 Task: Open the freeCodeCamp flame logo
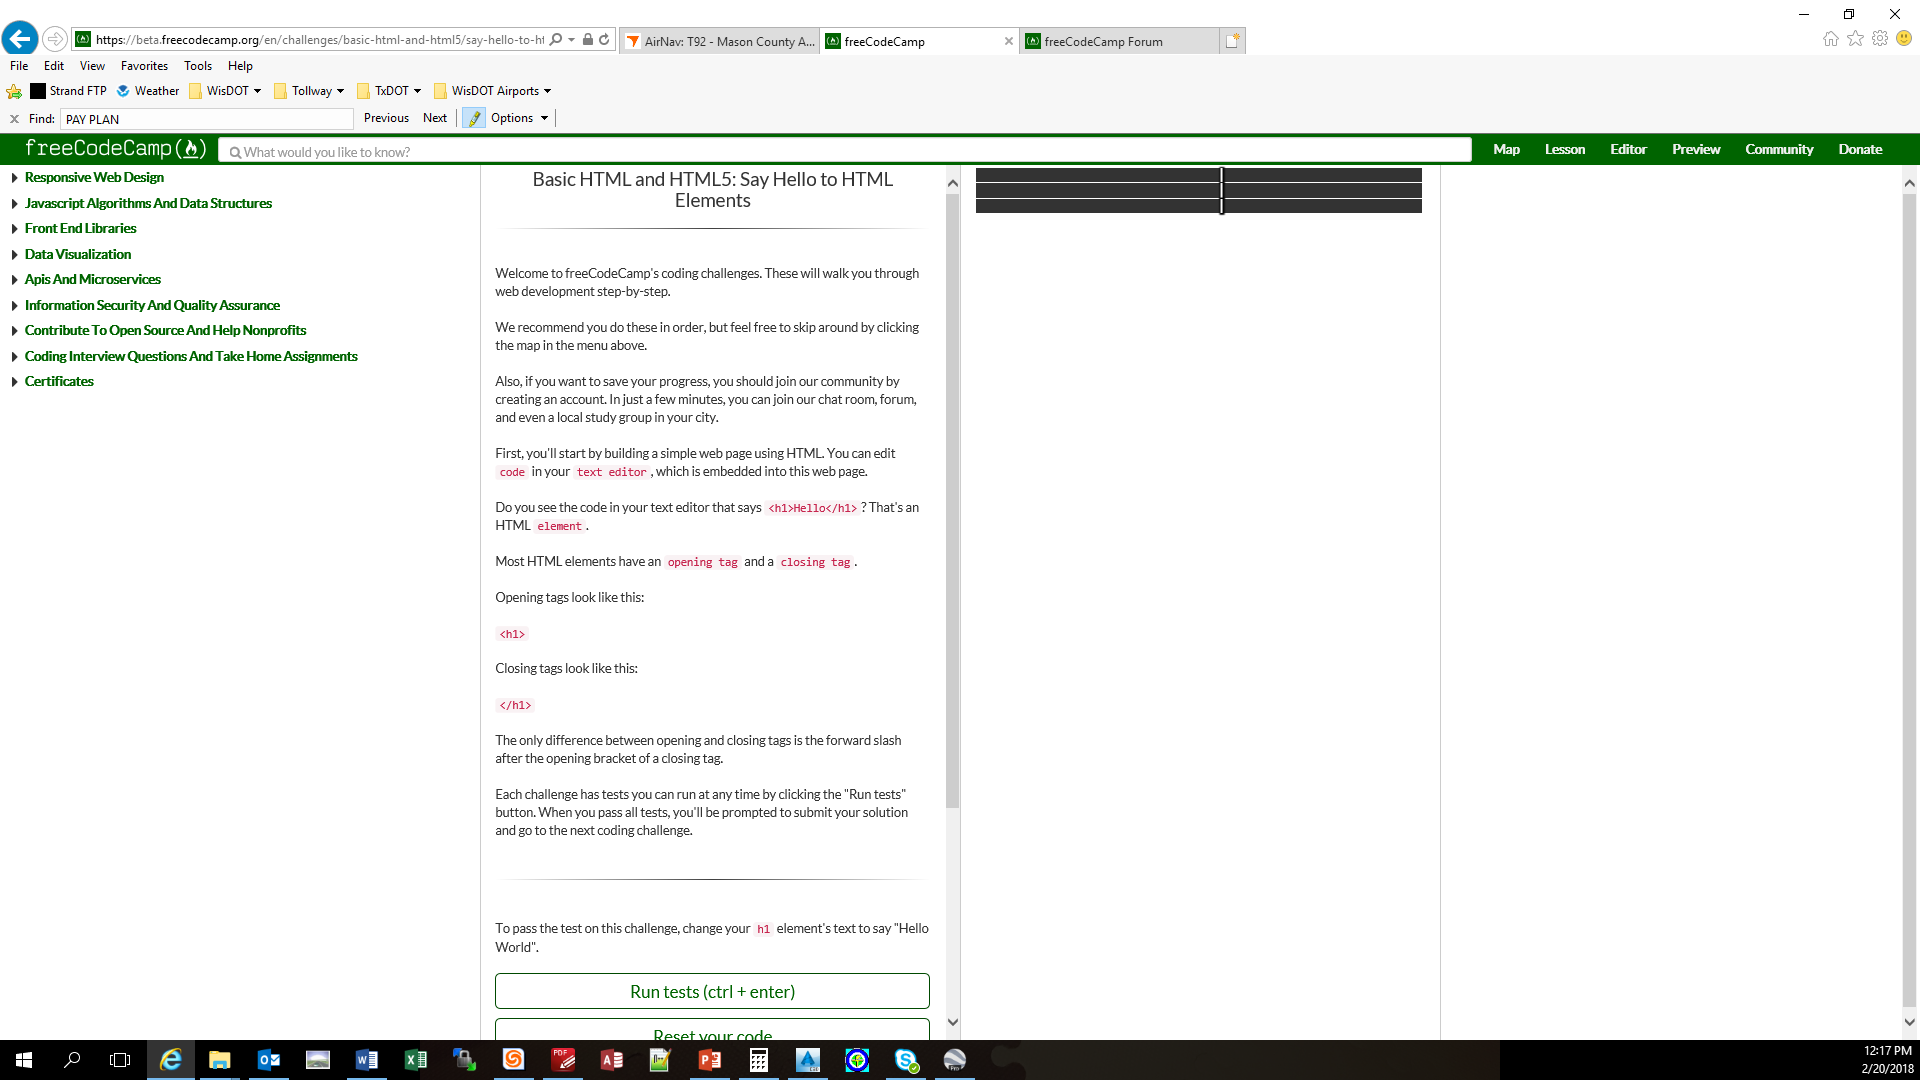(190, 148)
